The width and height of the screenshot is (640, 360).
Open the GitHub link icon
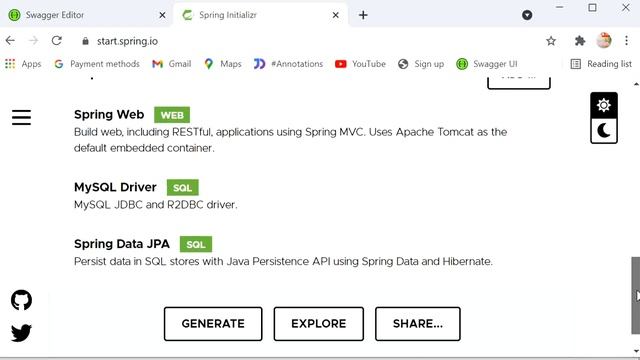(x=21, y=300)
